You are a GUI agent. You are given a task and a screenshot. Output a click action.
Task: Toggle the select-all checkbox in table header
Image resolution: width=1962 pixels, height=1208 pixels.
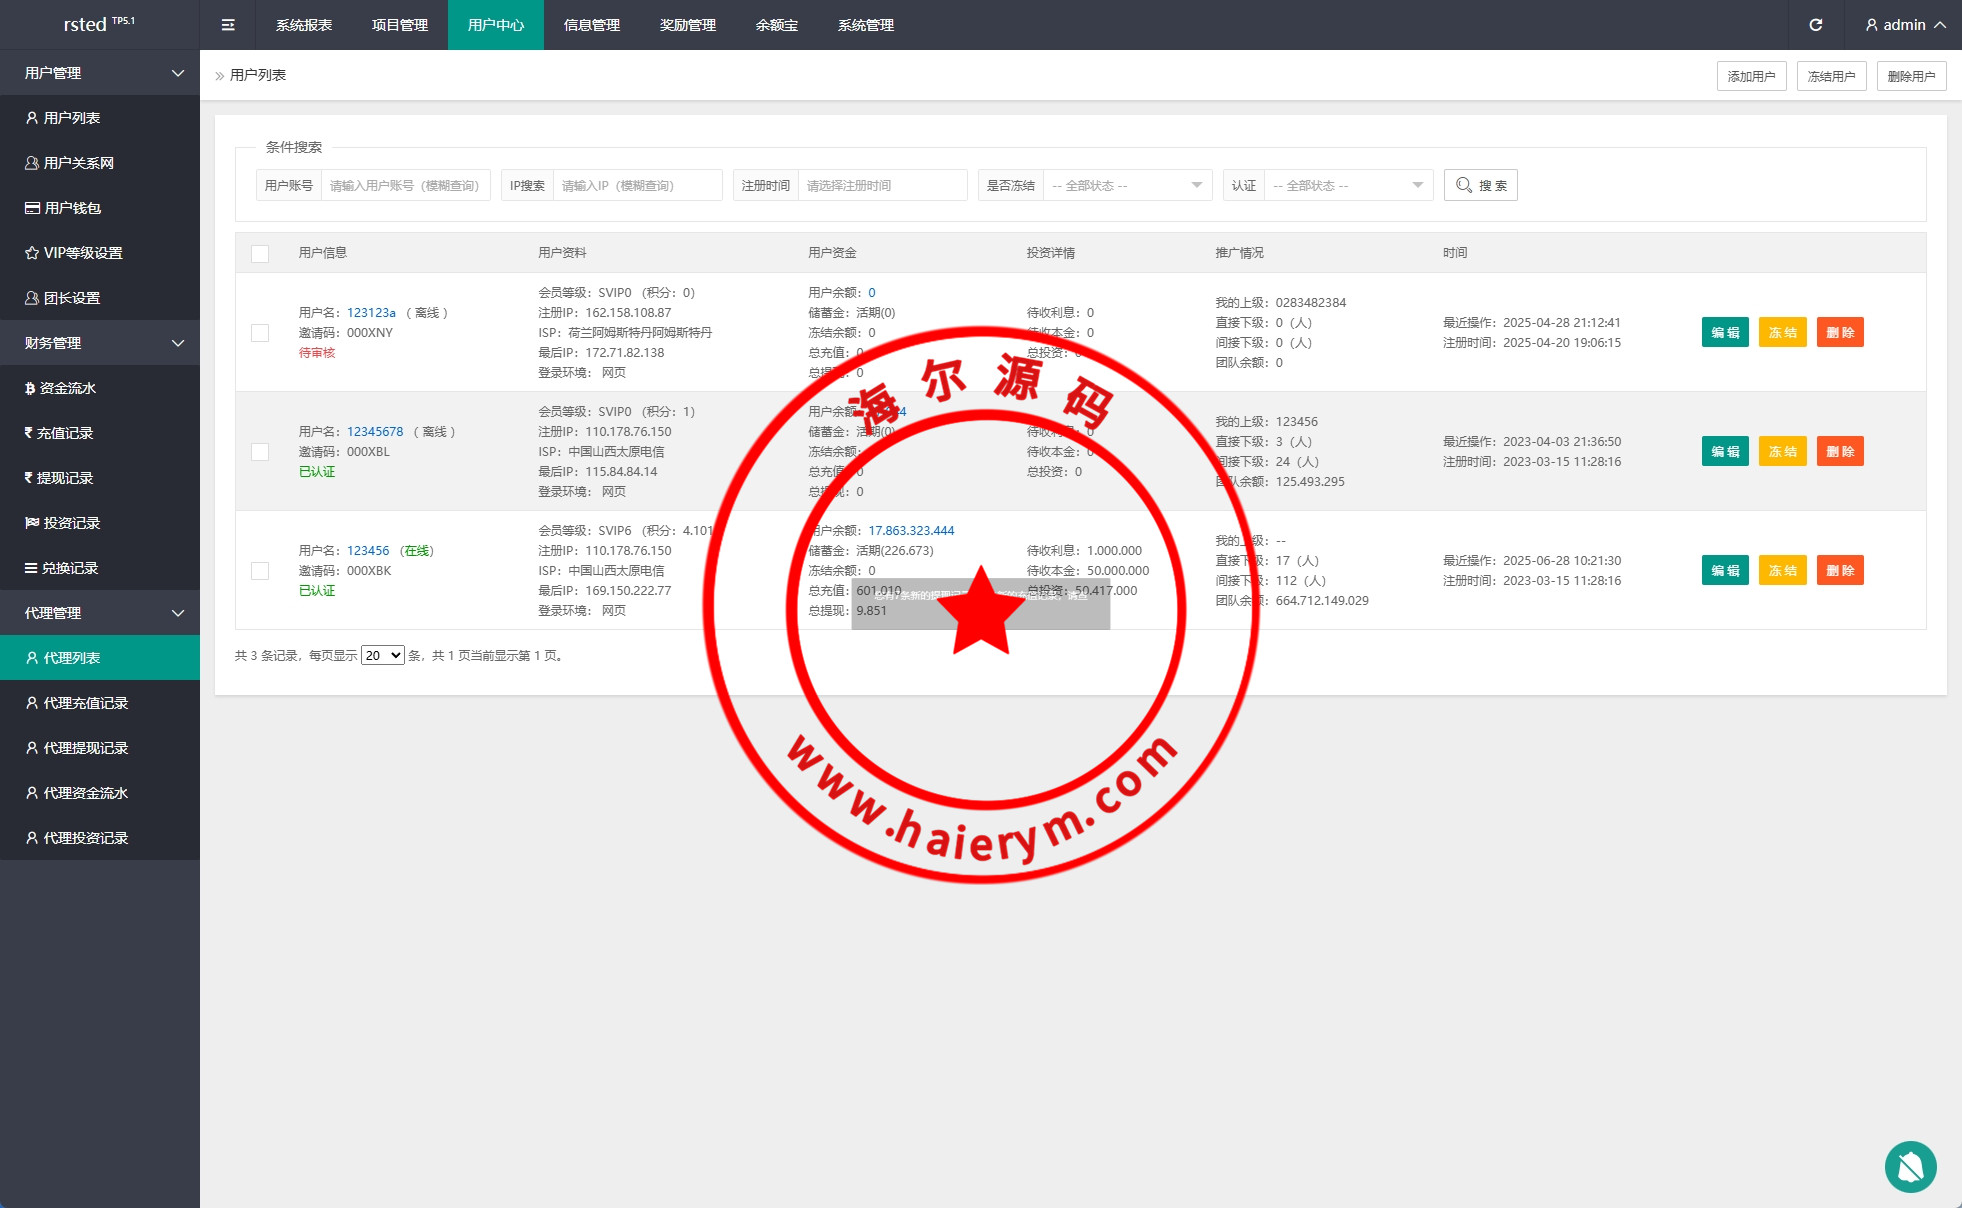(x=260, y=253)
